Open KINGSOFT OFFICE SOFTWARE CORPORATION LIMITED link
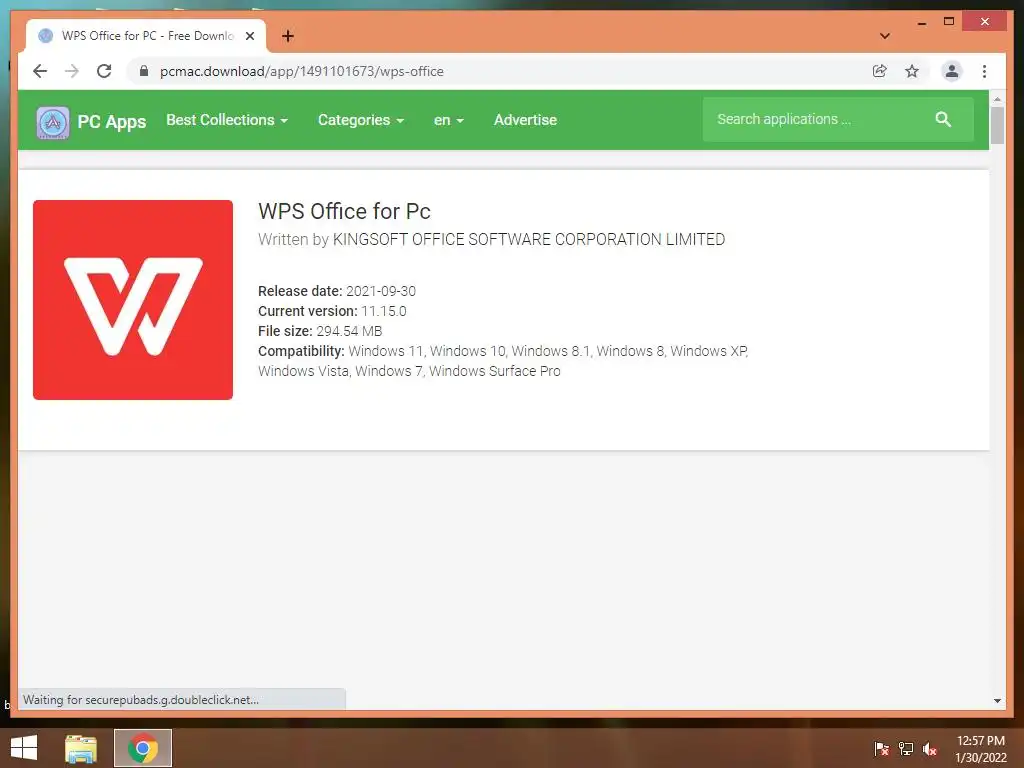 tap(529, 240)
